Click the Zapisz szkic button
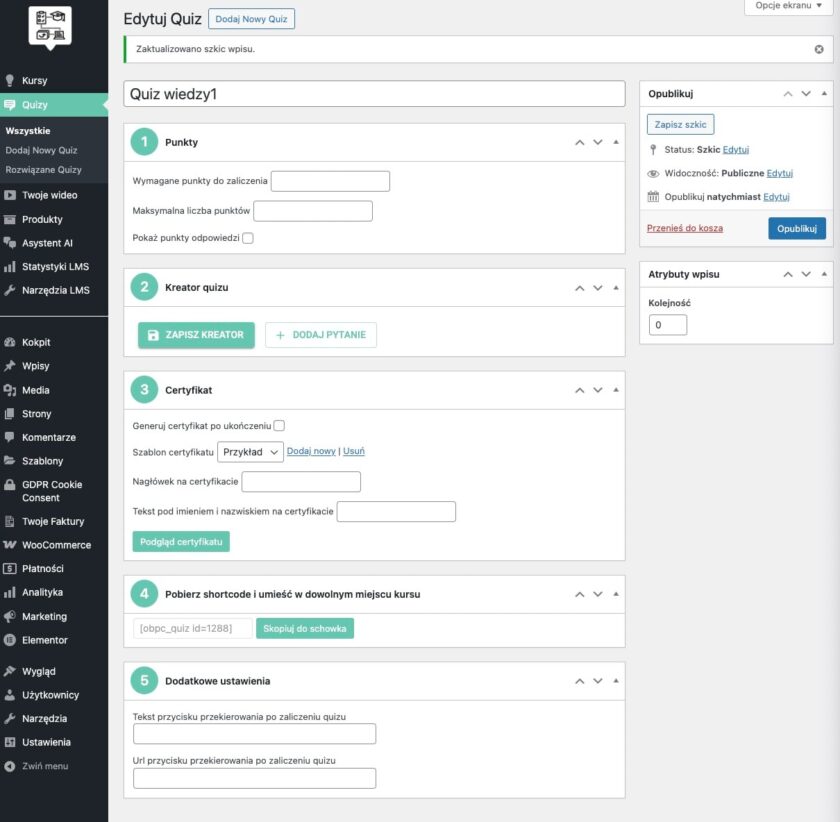This screenshot has width=840, height=822. pyautogui.click(x=681, y=124)
